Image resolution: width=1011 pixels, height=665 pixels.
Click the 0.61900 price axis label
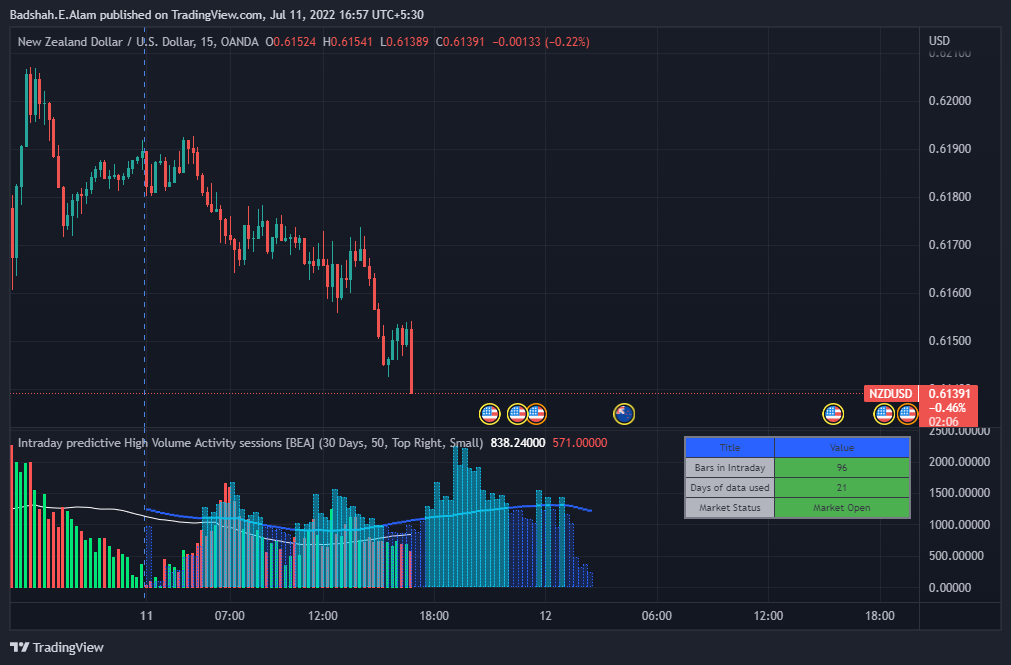(950, 149)
